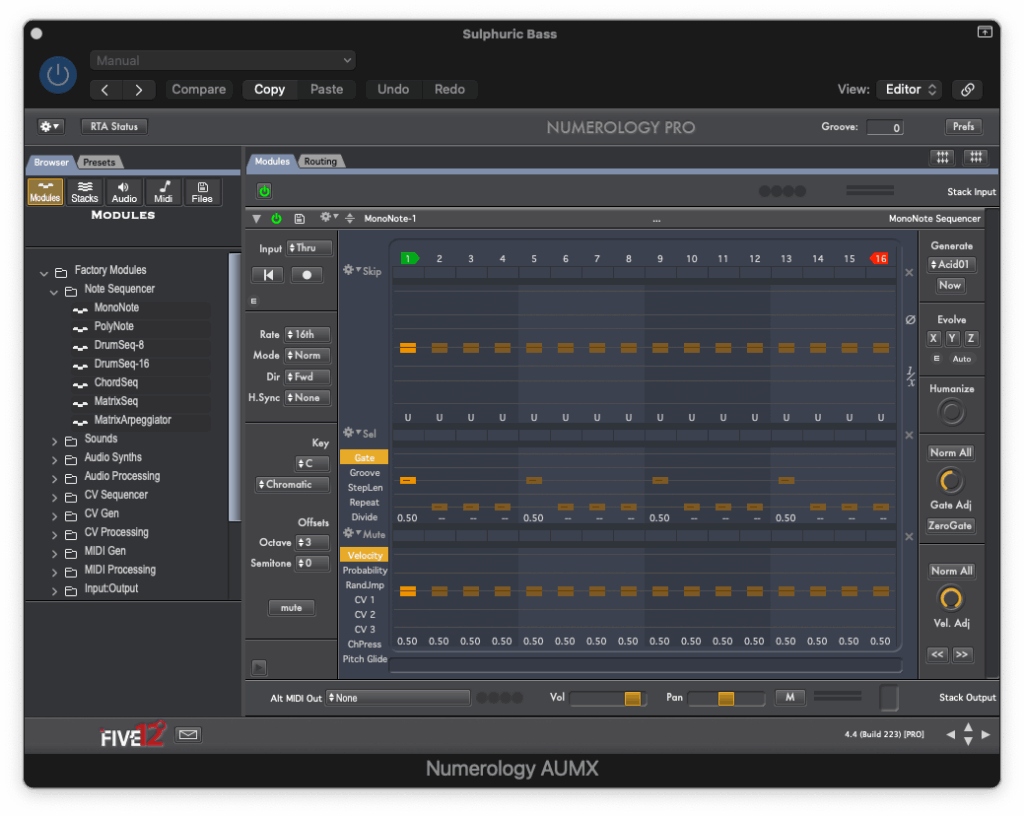Select the Browser tab
The height and width of the screenshot is (816, 1024).
click(x=51, y=162)
